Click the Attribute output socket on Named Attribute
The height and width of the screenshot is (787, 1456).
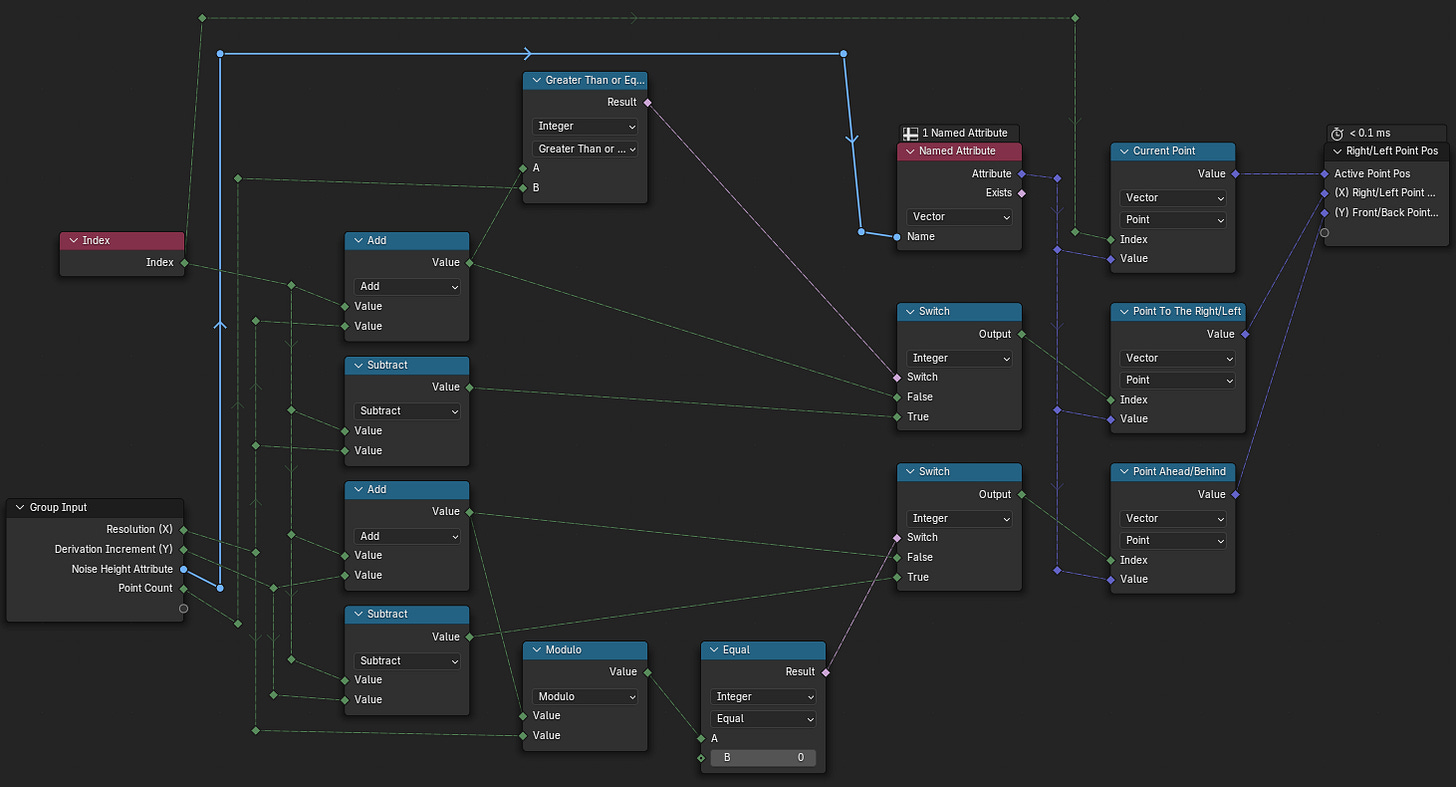(1022, 173)
